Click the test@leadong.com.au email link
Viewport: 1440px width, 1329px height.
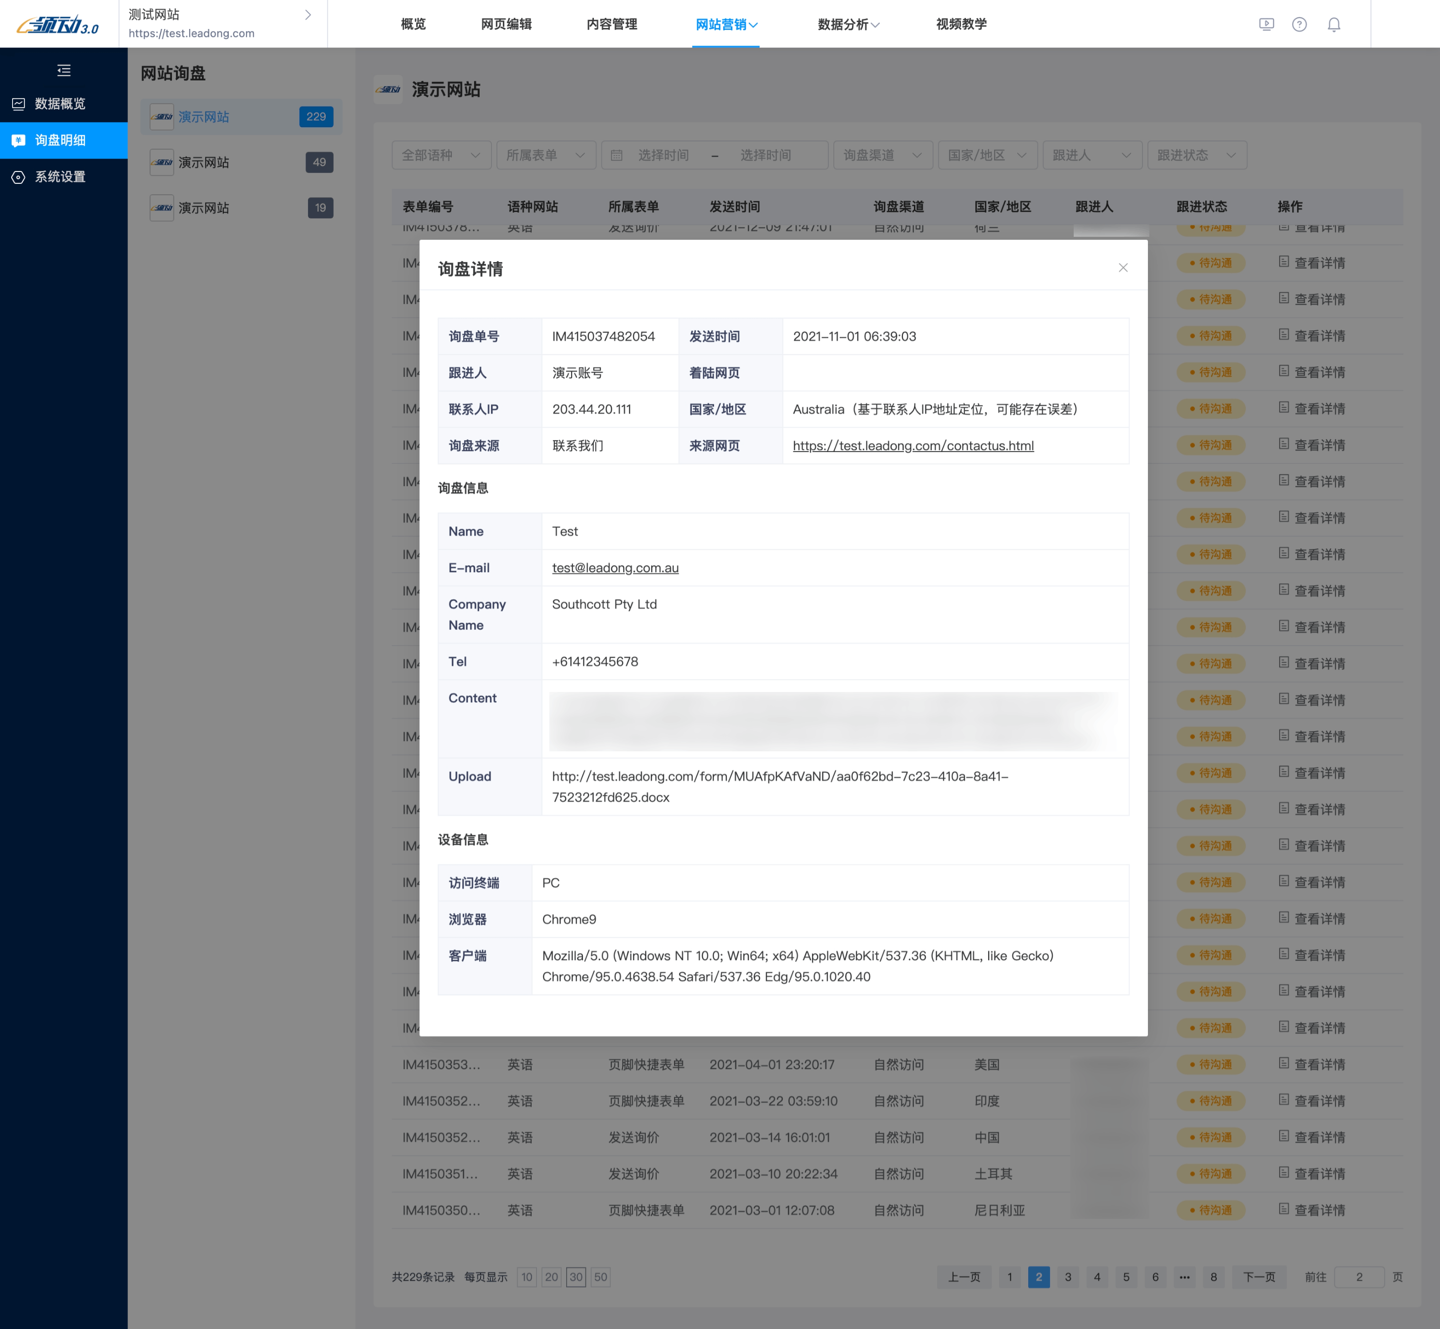point(615,568)
